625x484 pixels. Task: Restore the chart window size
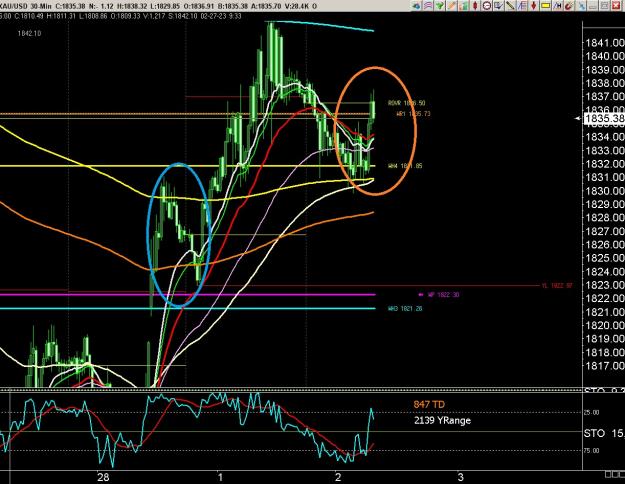click(x=604, y=6)
